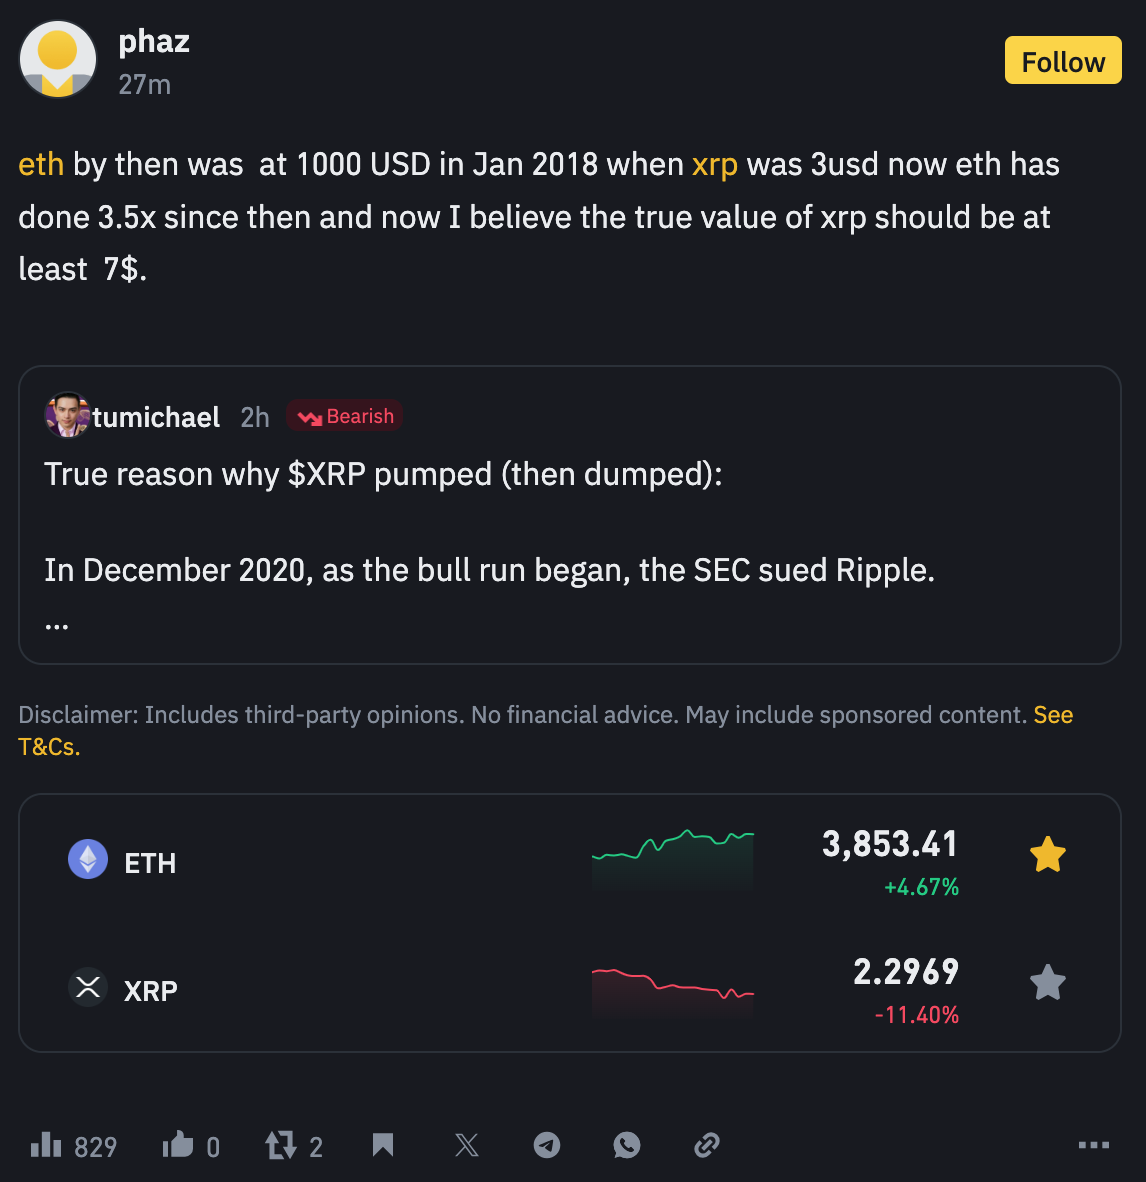Open the See T&Cs link
1146x1182 pixels.
545,730
